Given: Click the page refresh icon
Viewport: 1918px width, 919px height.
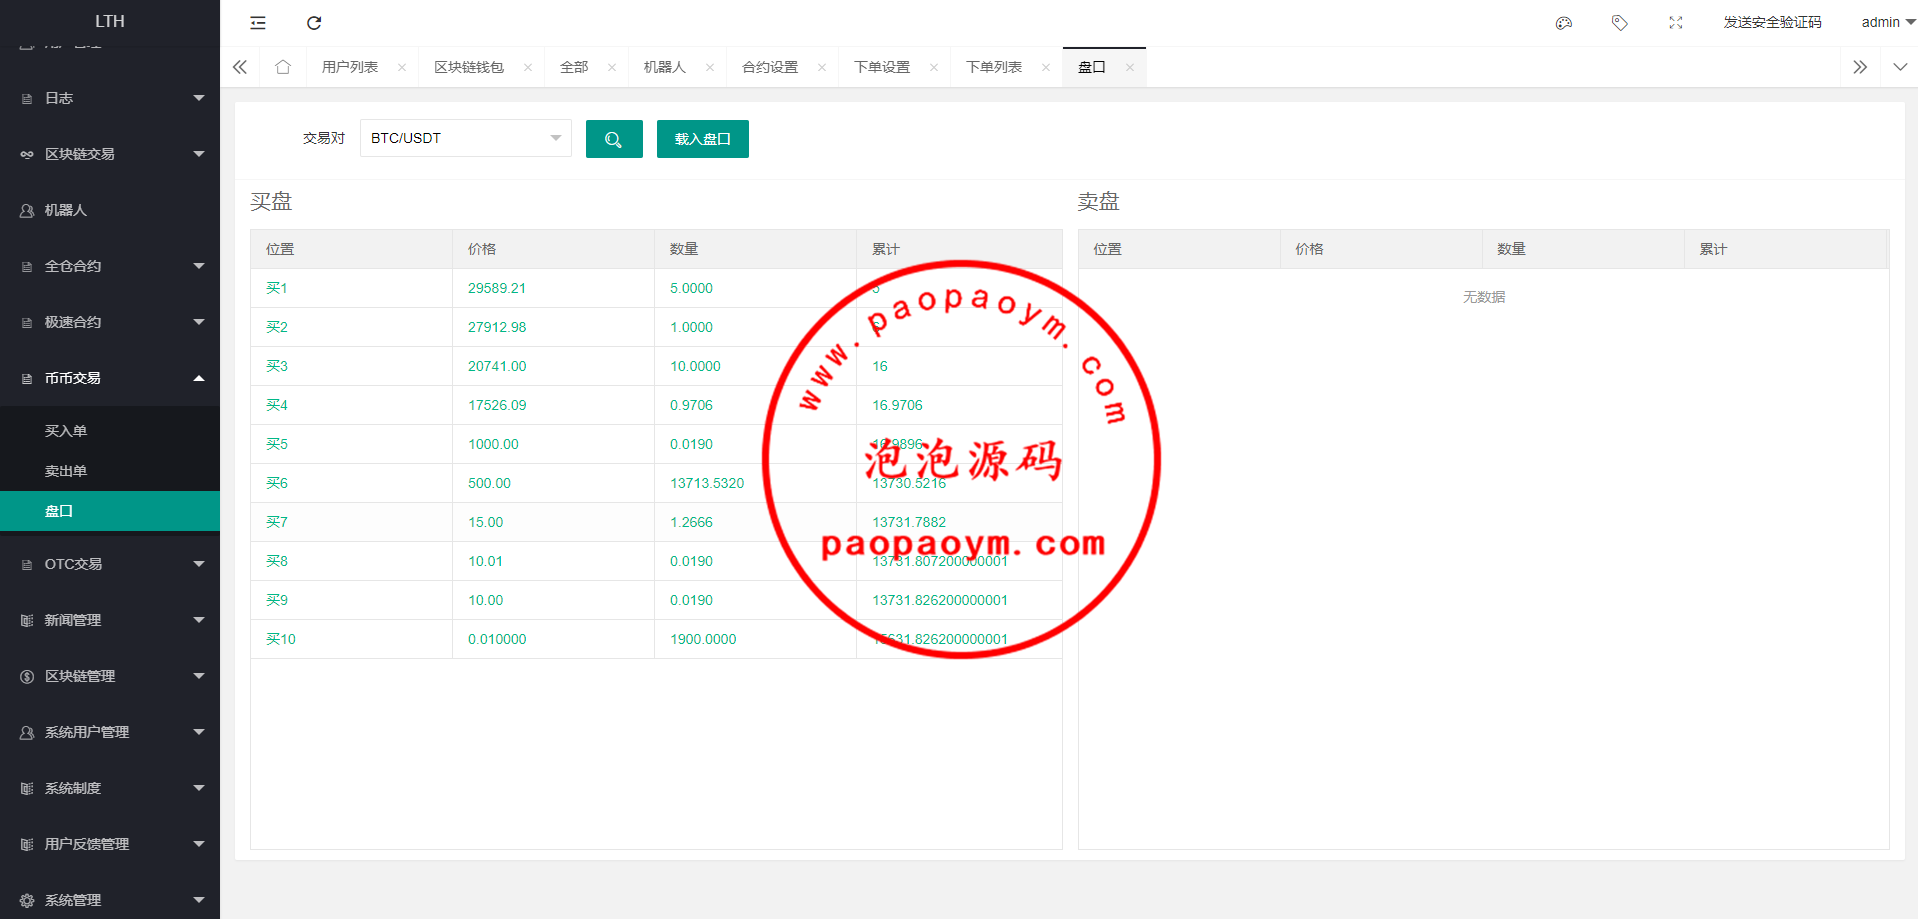Looking at the screenshot, I should tap(314, 23).
